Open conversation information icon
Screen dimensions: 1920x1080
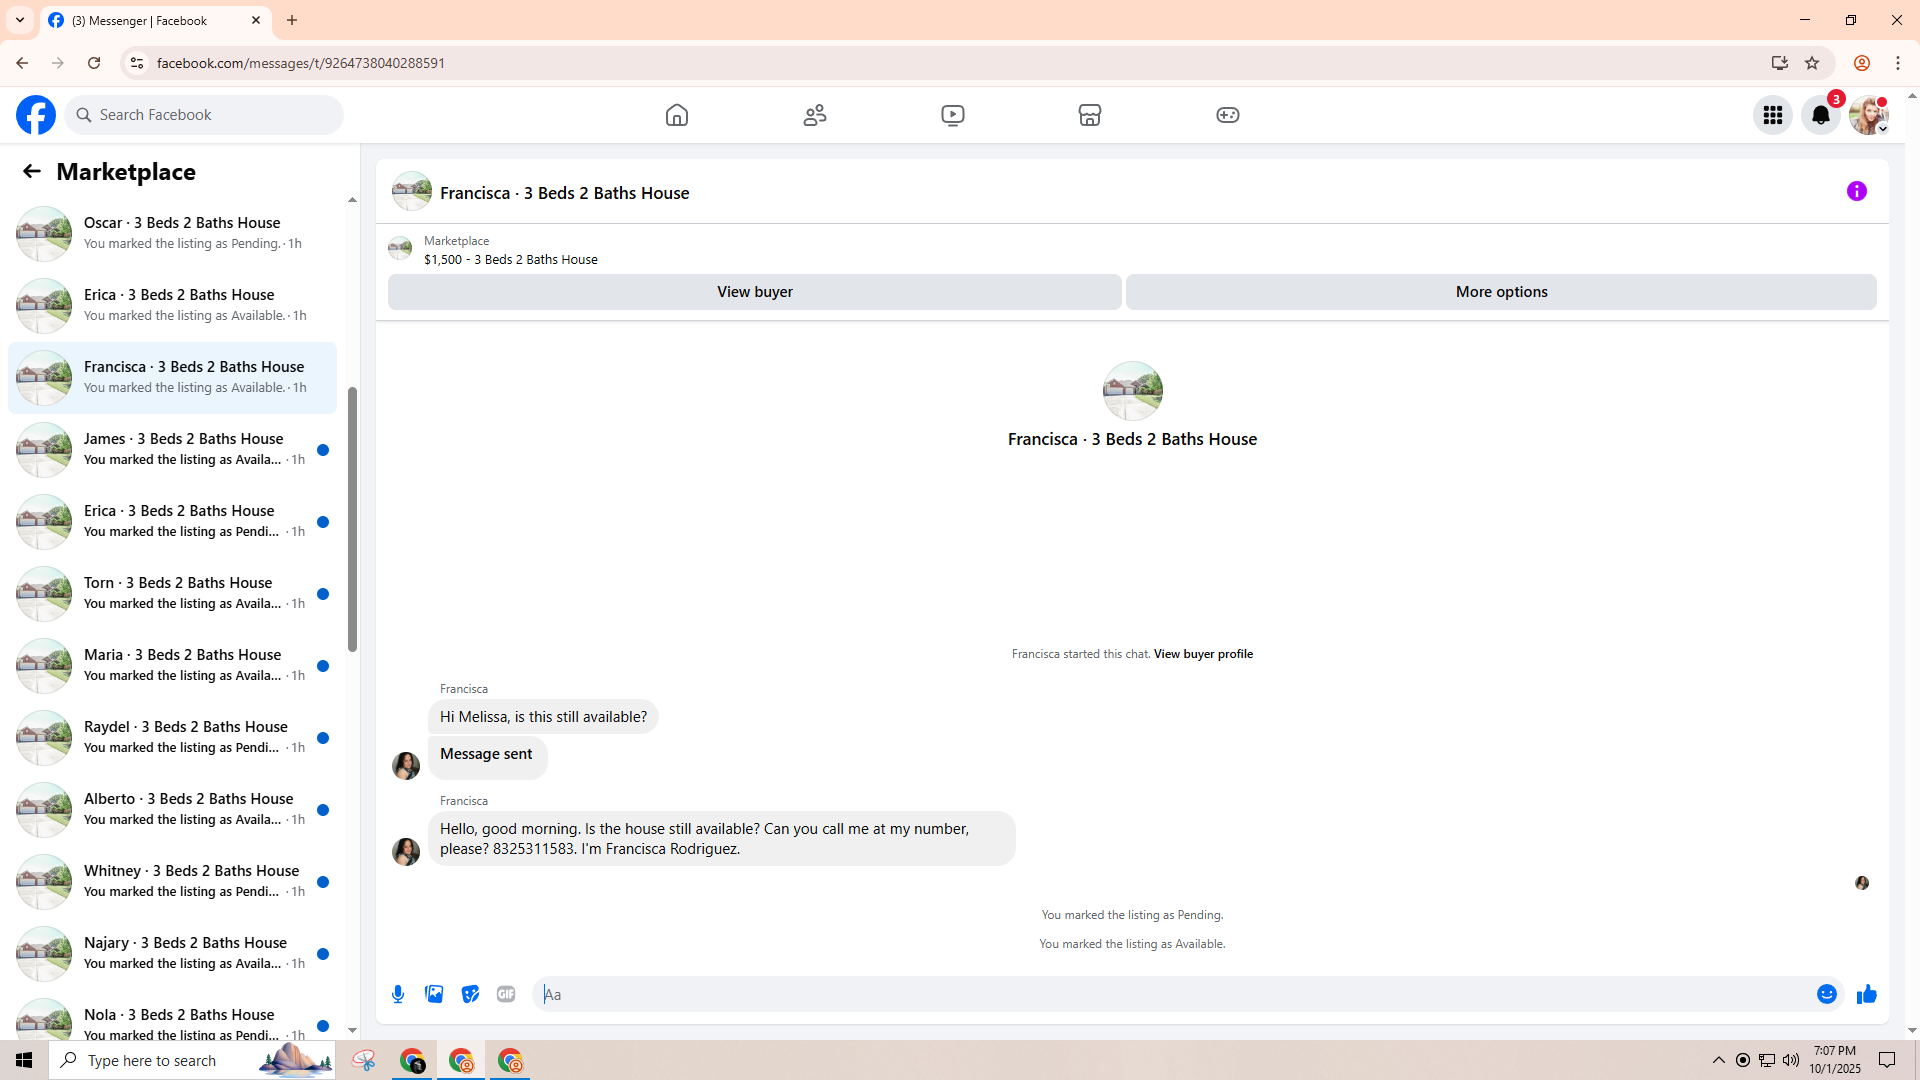click(1857, 191)
